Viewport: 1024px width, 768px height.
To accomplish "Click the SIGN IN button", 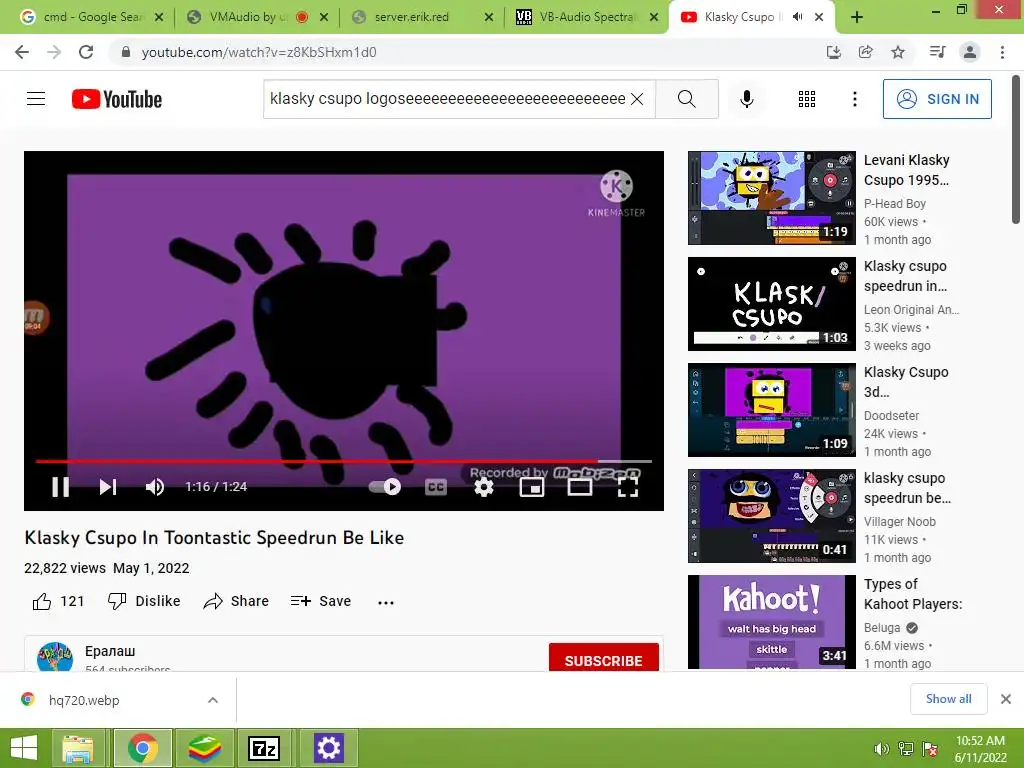I will (937, 99).
